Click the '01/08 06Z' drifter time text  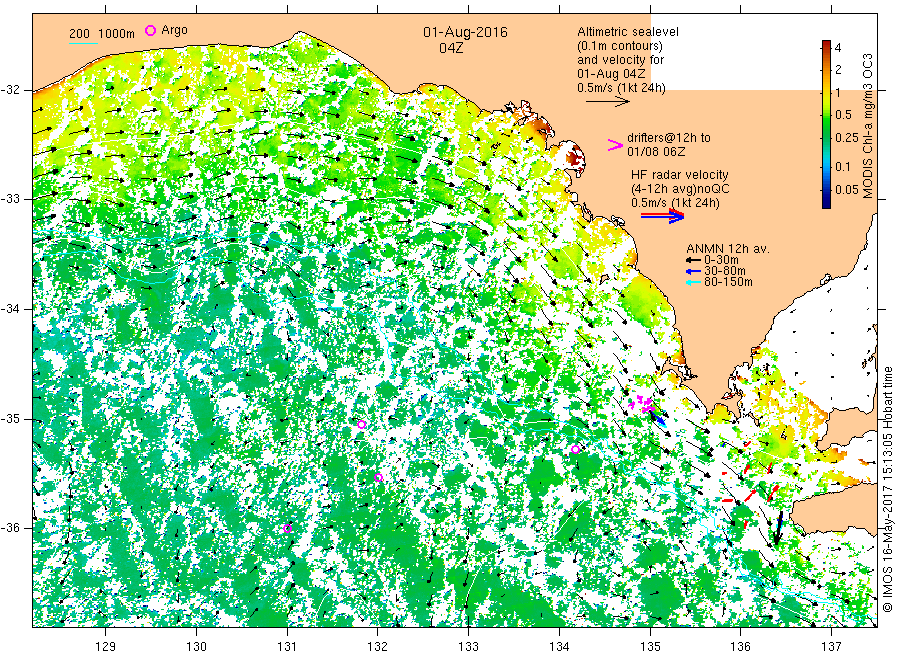click(x=656, y=152)
